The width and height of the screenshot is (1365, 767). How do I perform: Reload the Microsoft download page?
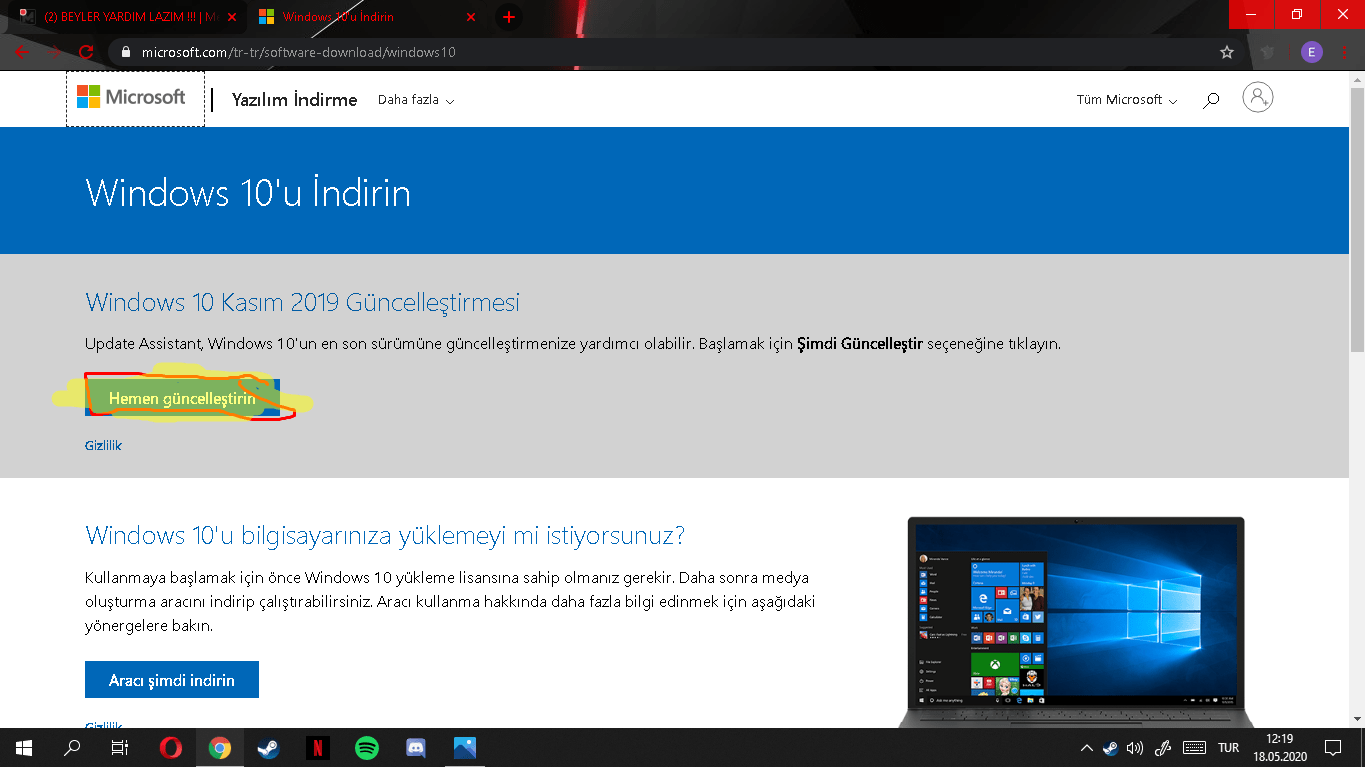coord(86,52)
